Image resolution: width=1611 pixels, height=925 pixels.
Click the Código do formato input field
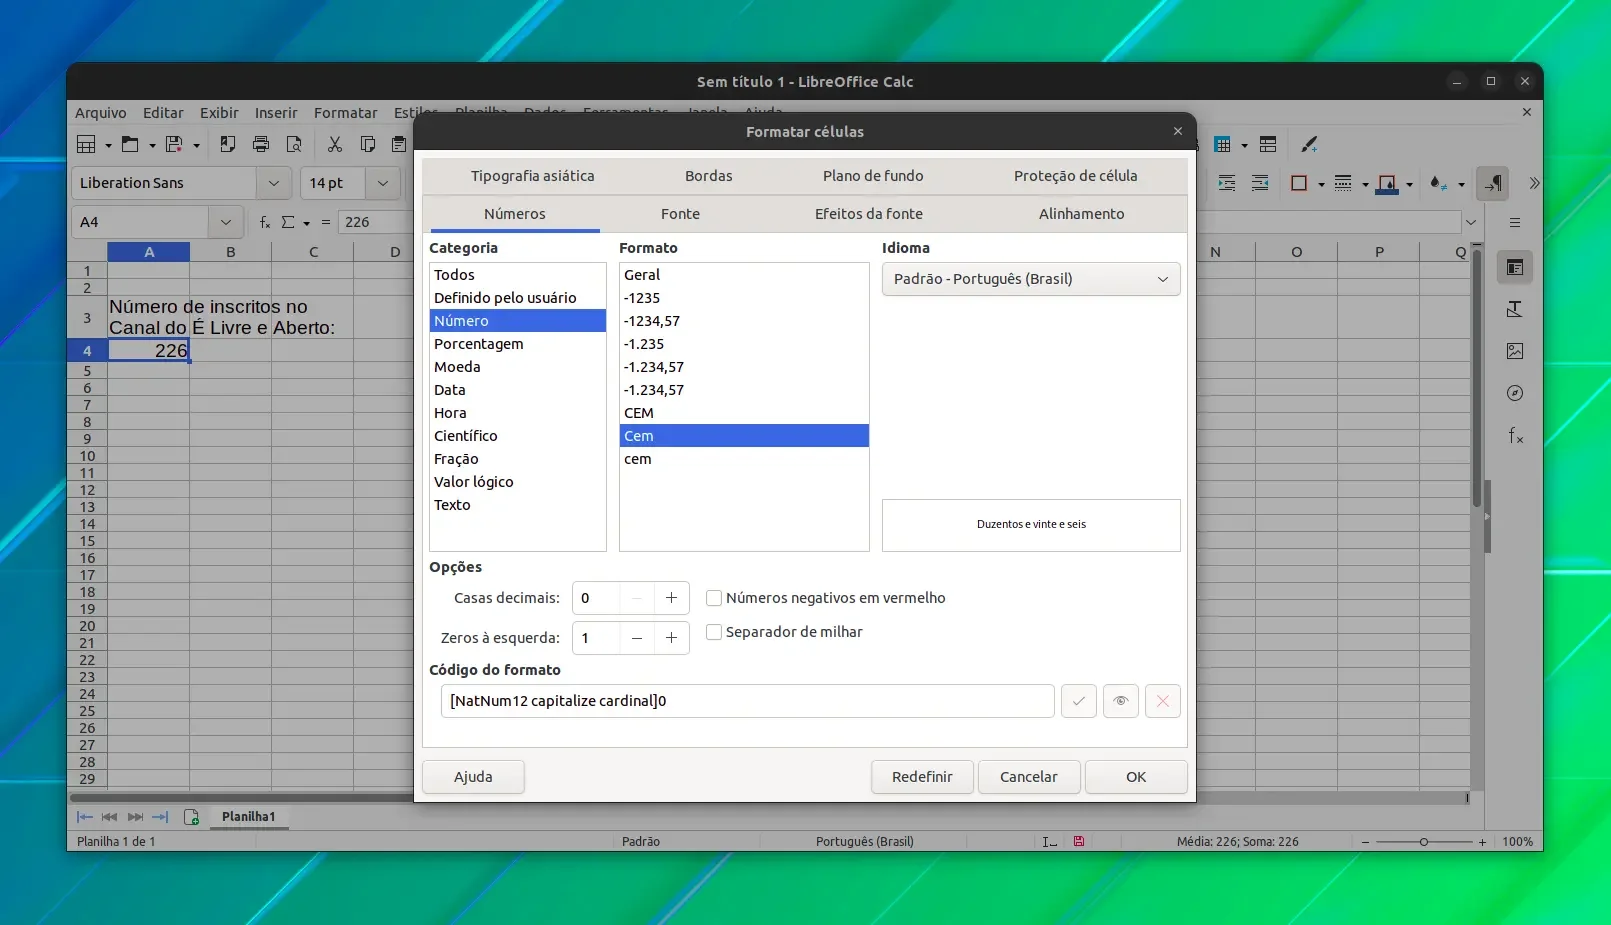click(x=747, y=701)
